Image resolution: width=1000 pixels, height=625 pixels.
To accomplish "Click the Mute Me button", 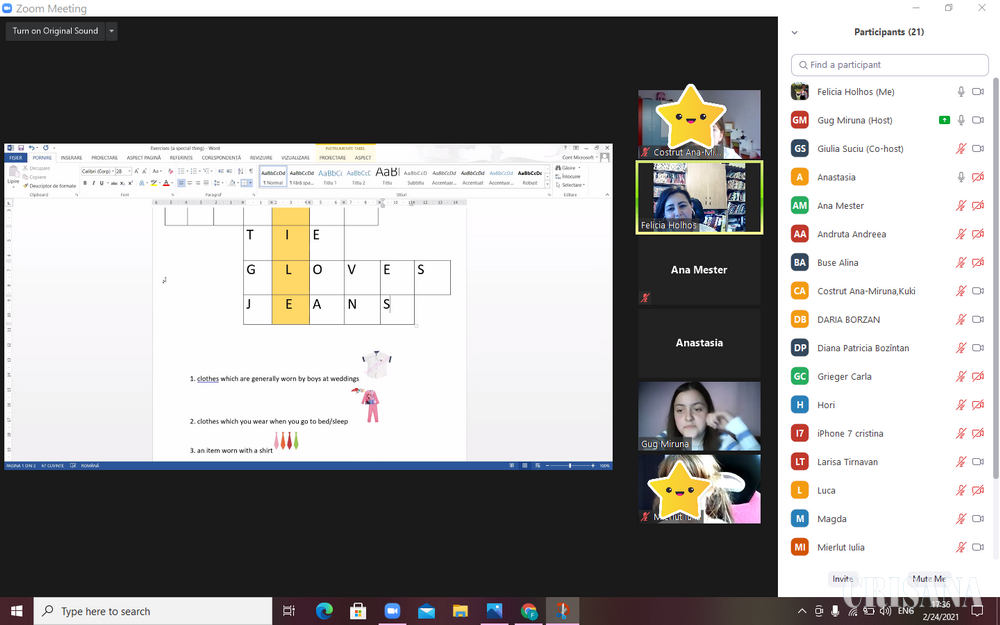I will [927, 579].
